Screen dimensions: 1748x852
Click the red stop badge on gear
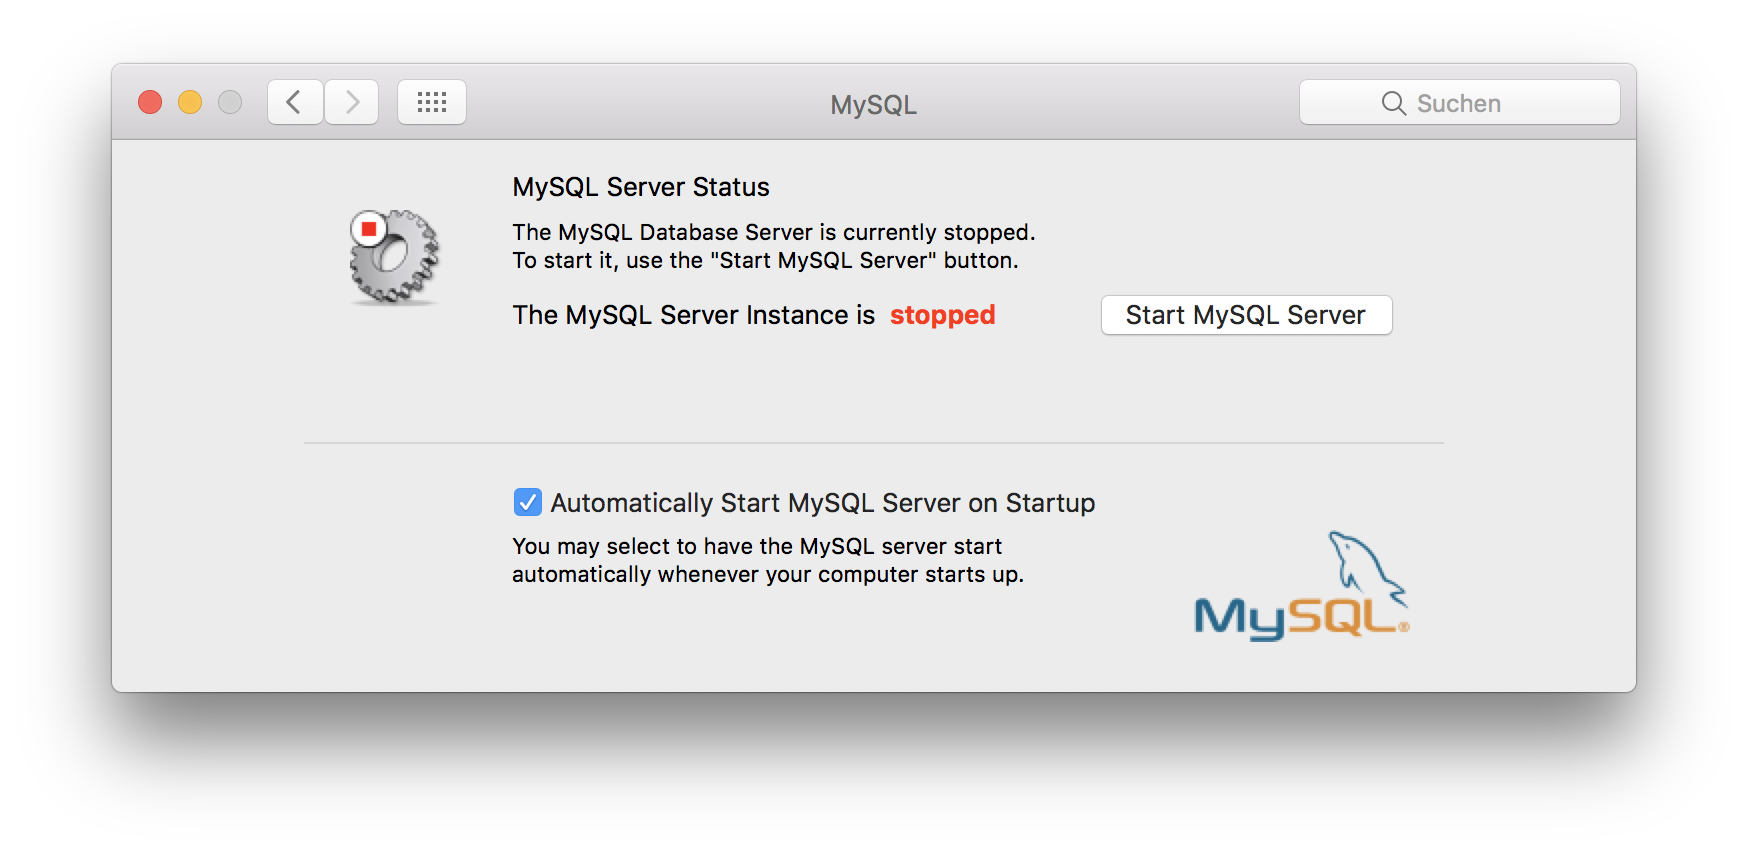(369, 229)
